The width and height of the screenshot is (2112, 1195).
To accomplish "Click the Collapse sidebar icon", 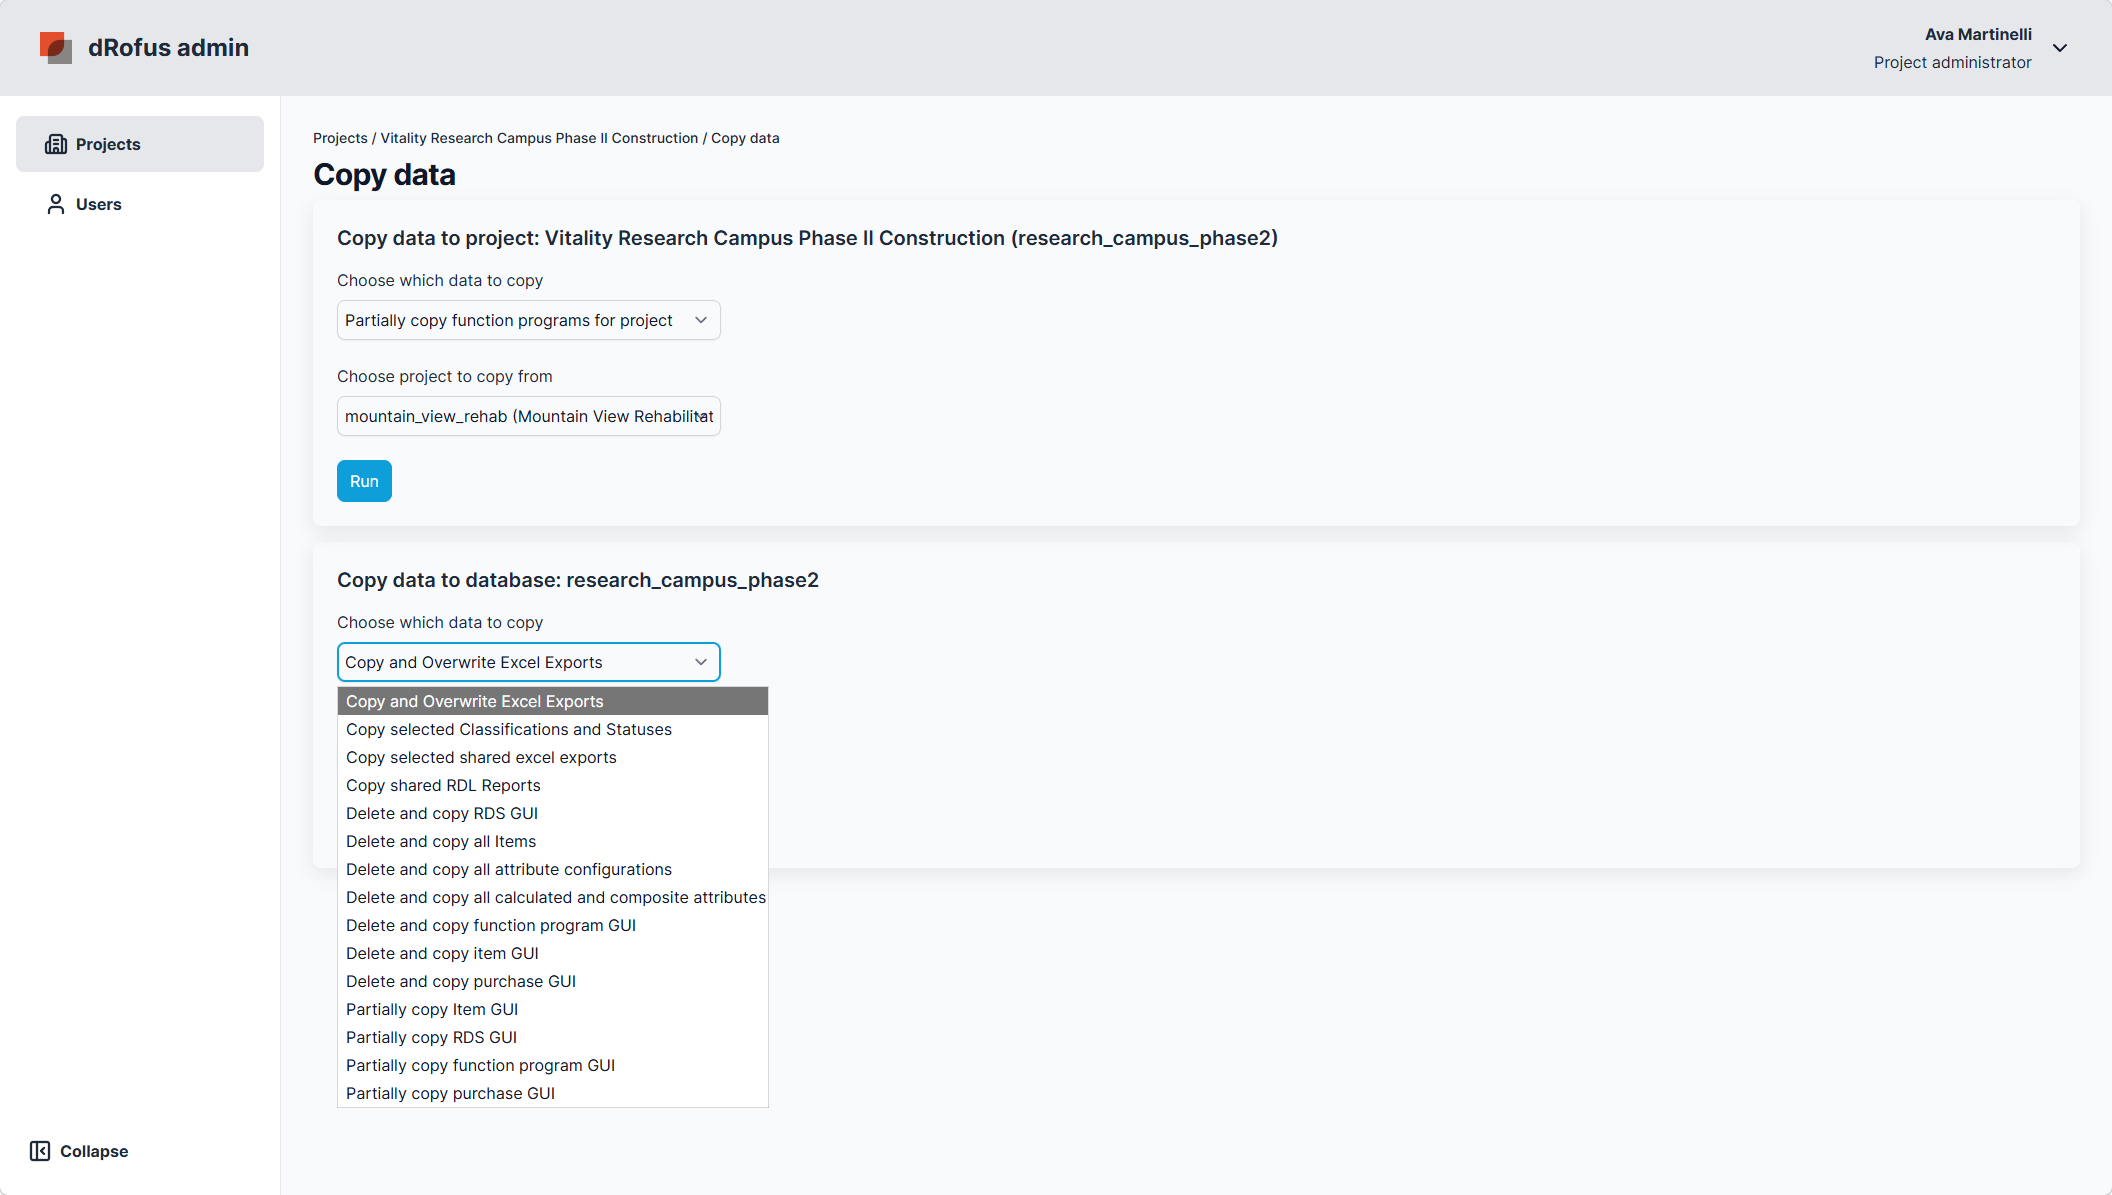I will pos(40,1151).
